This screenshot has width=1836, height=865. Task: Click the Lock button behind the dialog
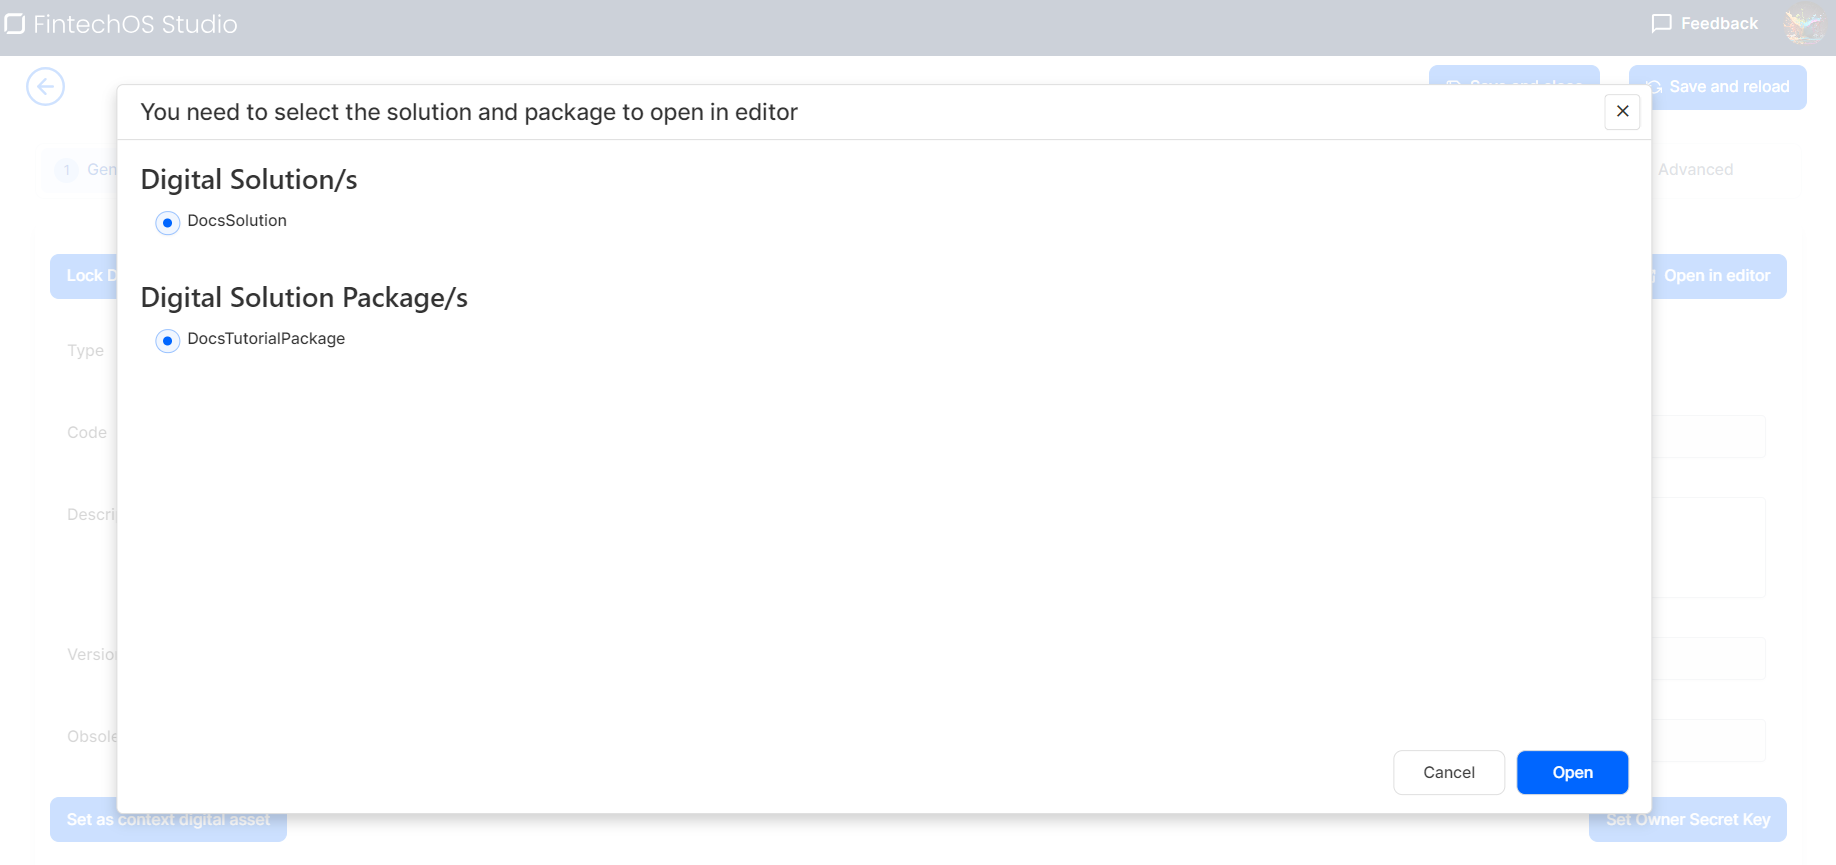coord(84,276)
